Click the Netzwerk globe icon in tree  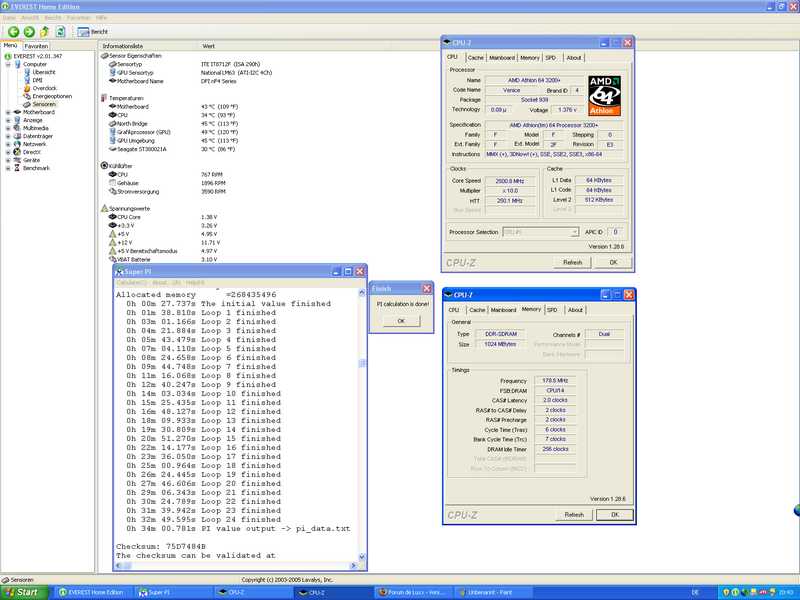click(17, 144)
